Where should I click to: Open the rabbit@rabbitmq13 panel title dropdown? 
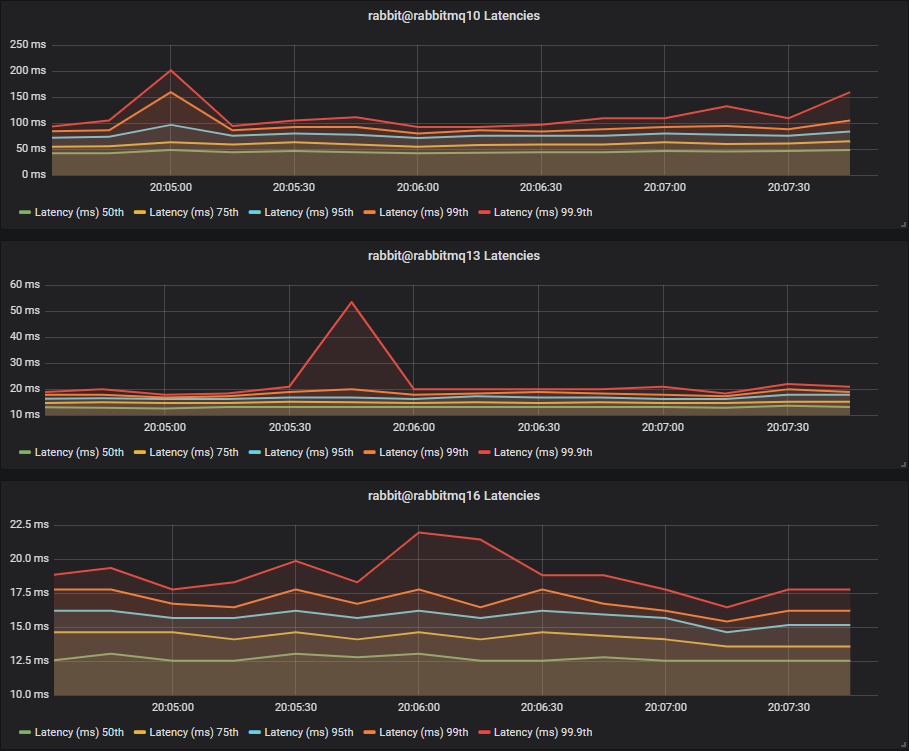[x=454, y=256]
